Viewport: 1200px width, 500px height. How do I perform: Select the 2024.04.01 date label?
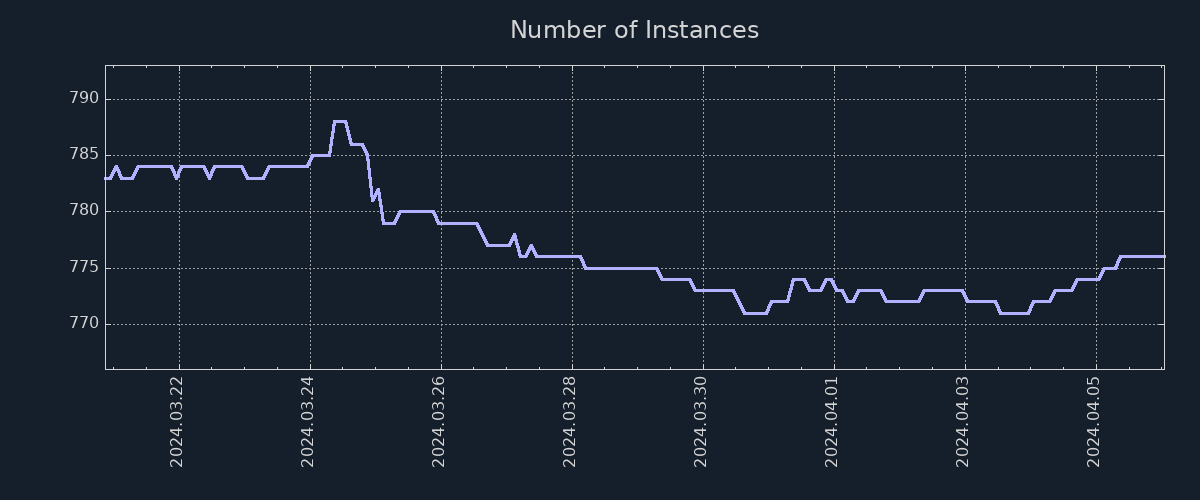tap(832, 421)
